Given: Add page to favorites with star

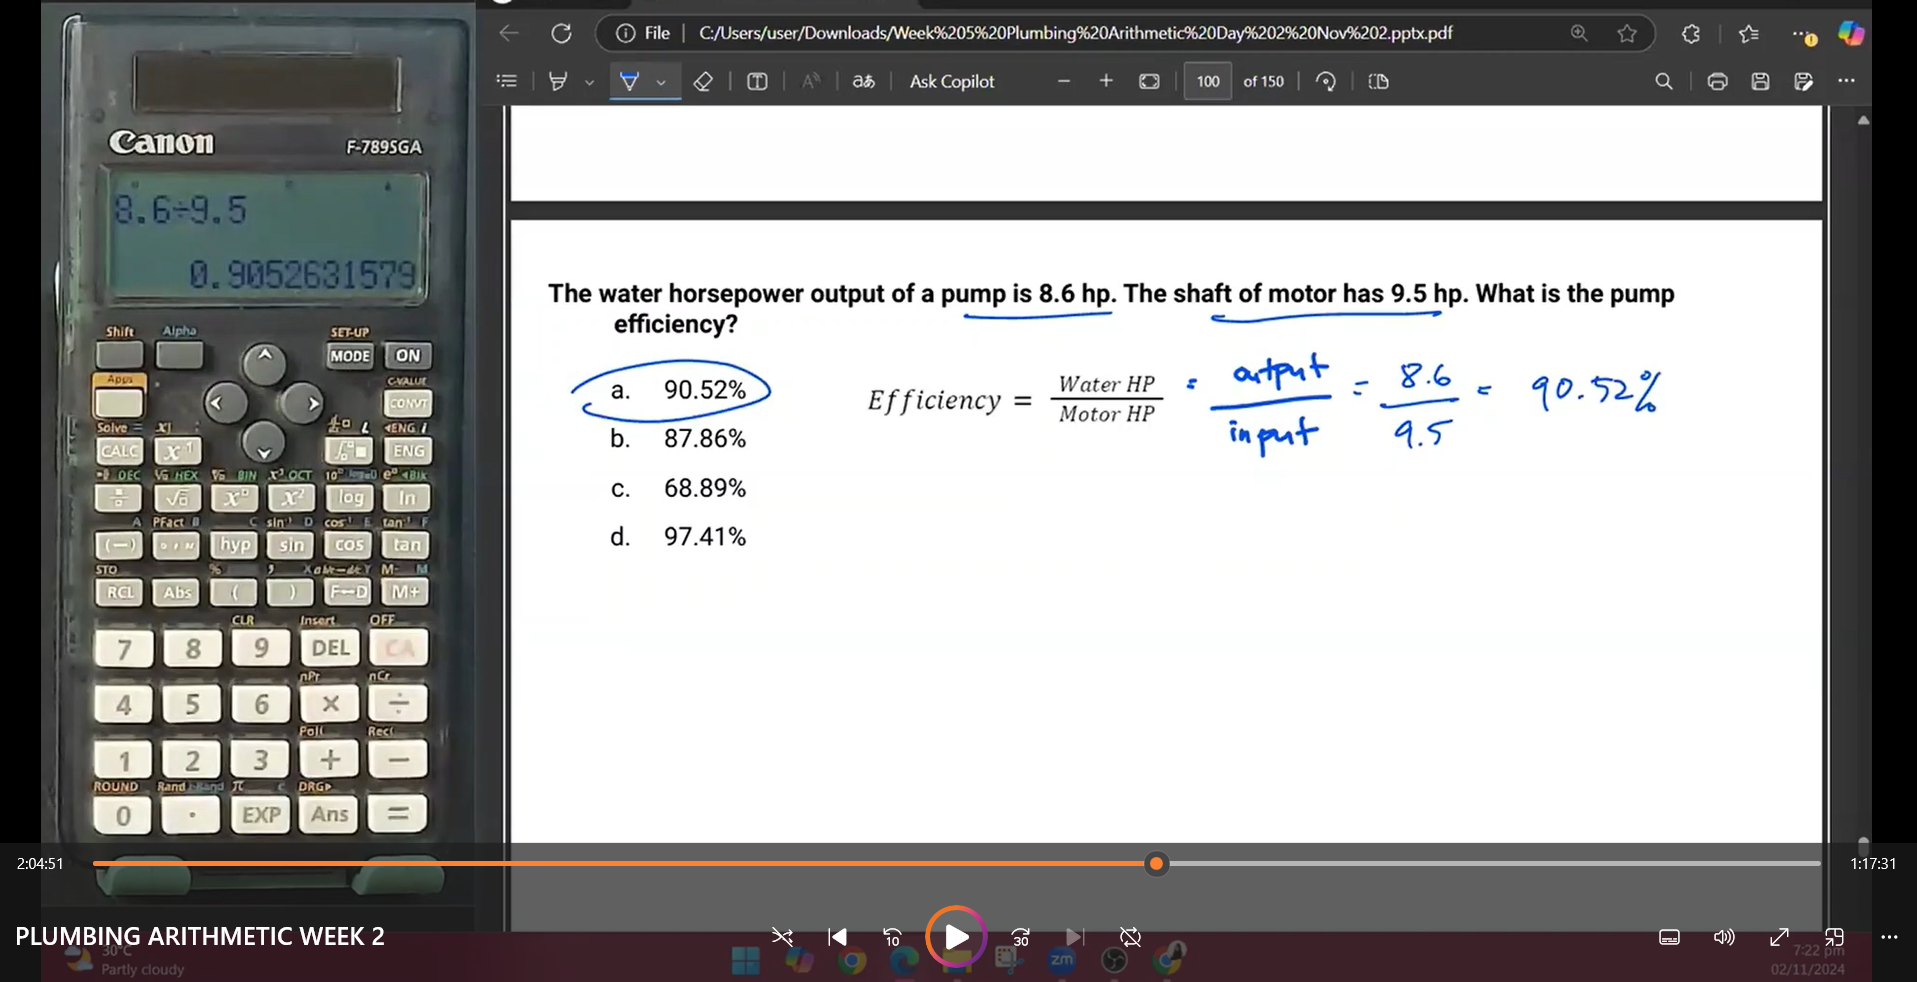Looking at the screenshot, I should [1627, 33].
